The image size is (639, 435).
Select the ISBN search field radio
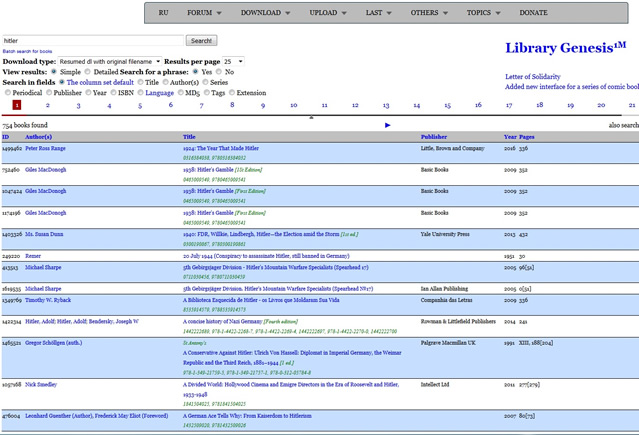pos(114,93)
